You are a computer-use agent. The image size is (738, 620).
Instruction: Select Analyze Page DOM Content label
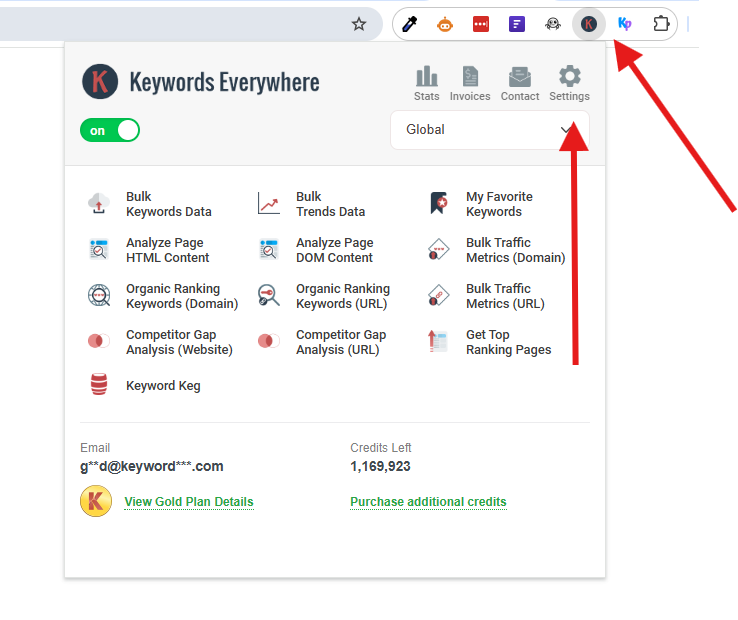[335, 250]
